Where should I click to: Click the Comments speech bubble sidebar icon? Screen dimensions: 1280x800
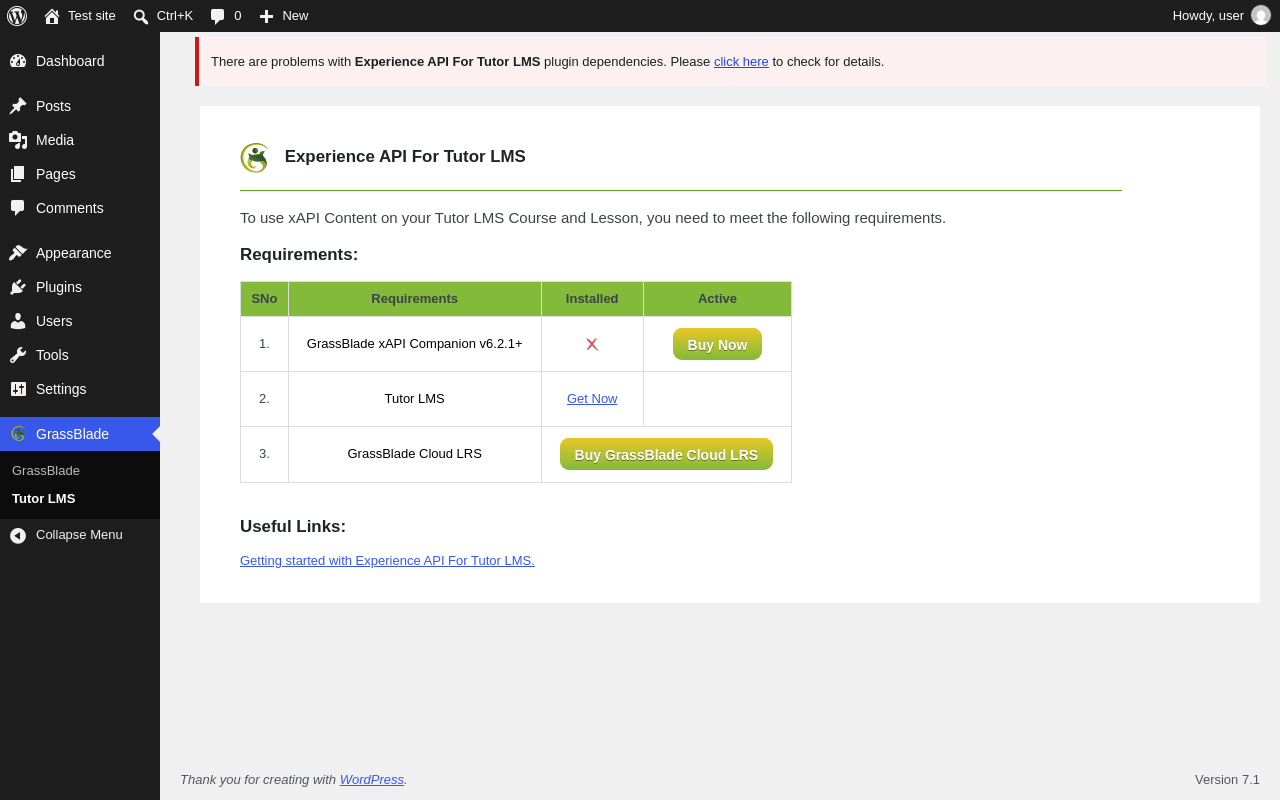click(18, 208)
